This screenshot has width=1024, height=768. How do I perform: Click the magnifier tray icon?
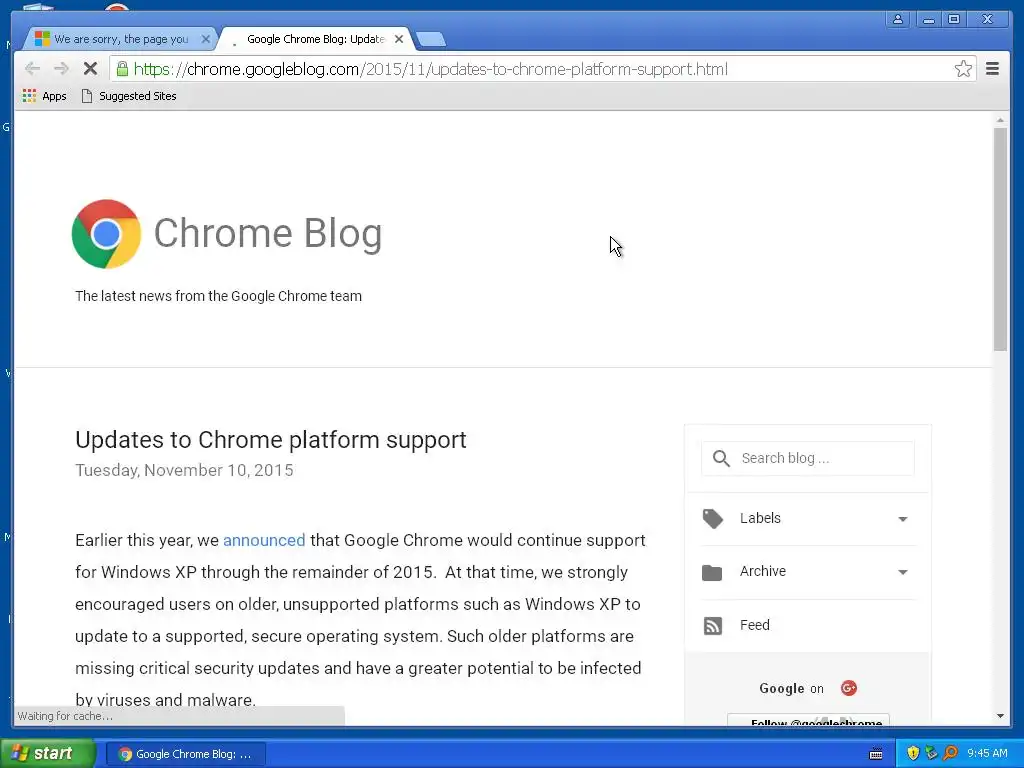pyautogui.click(x=950, y=753)
